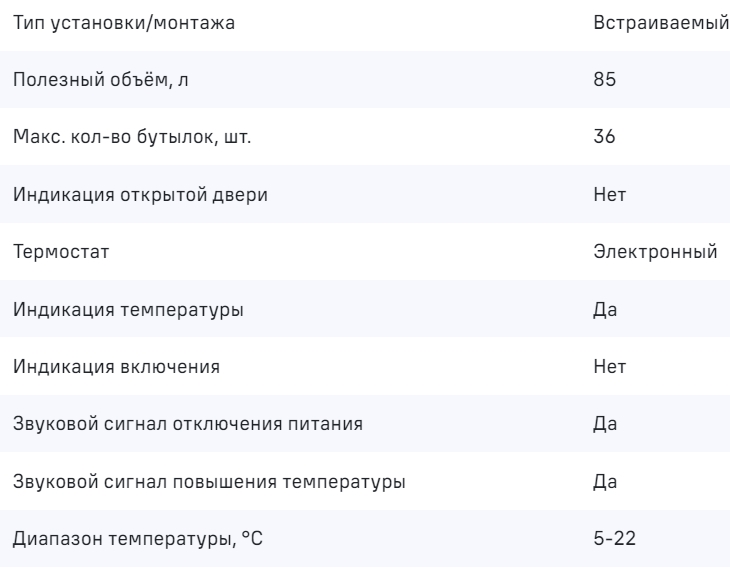The image size is (730, 576).
Task: Click the 'Электронный' thermostat value
Action: click(x=656, y=252)
